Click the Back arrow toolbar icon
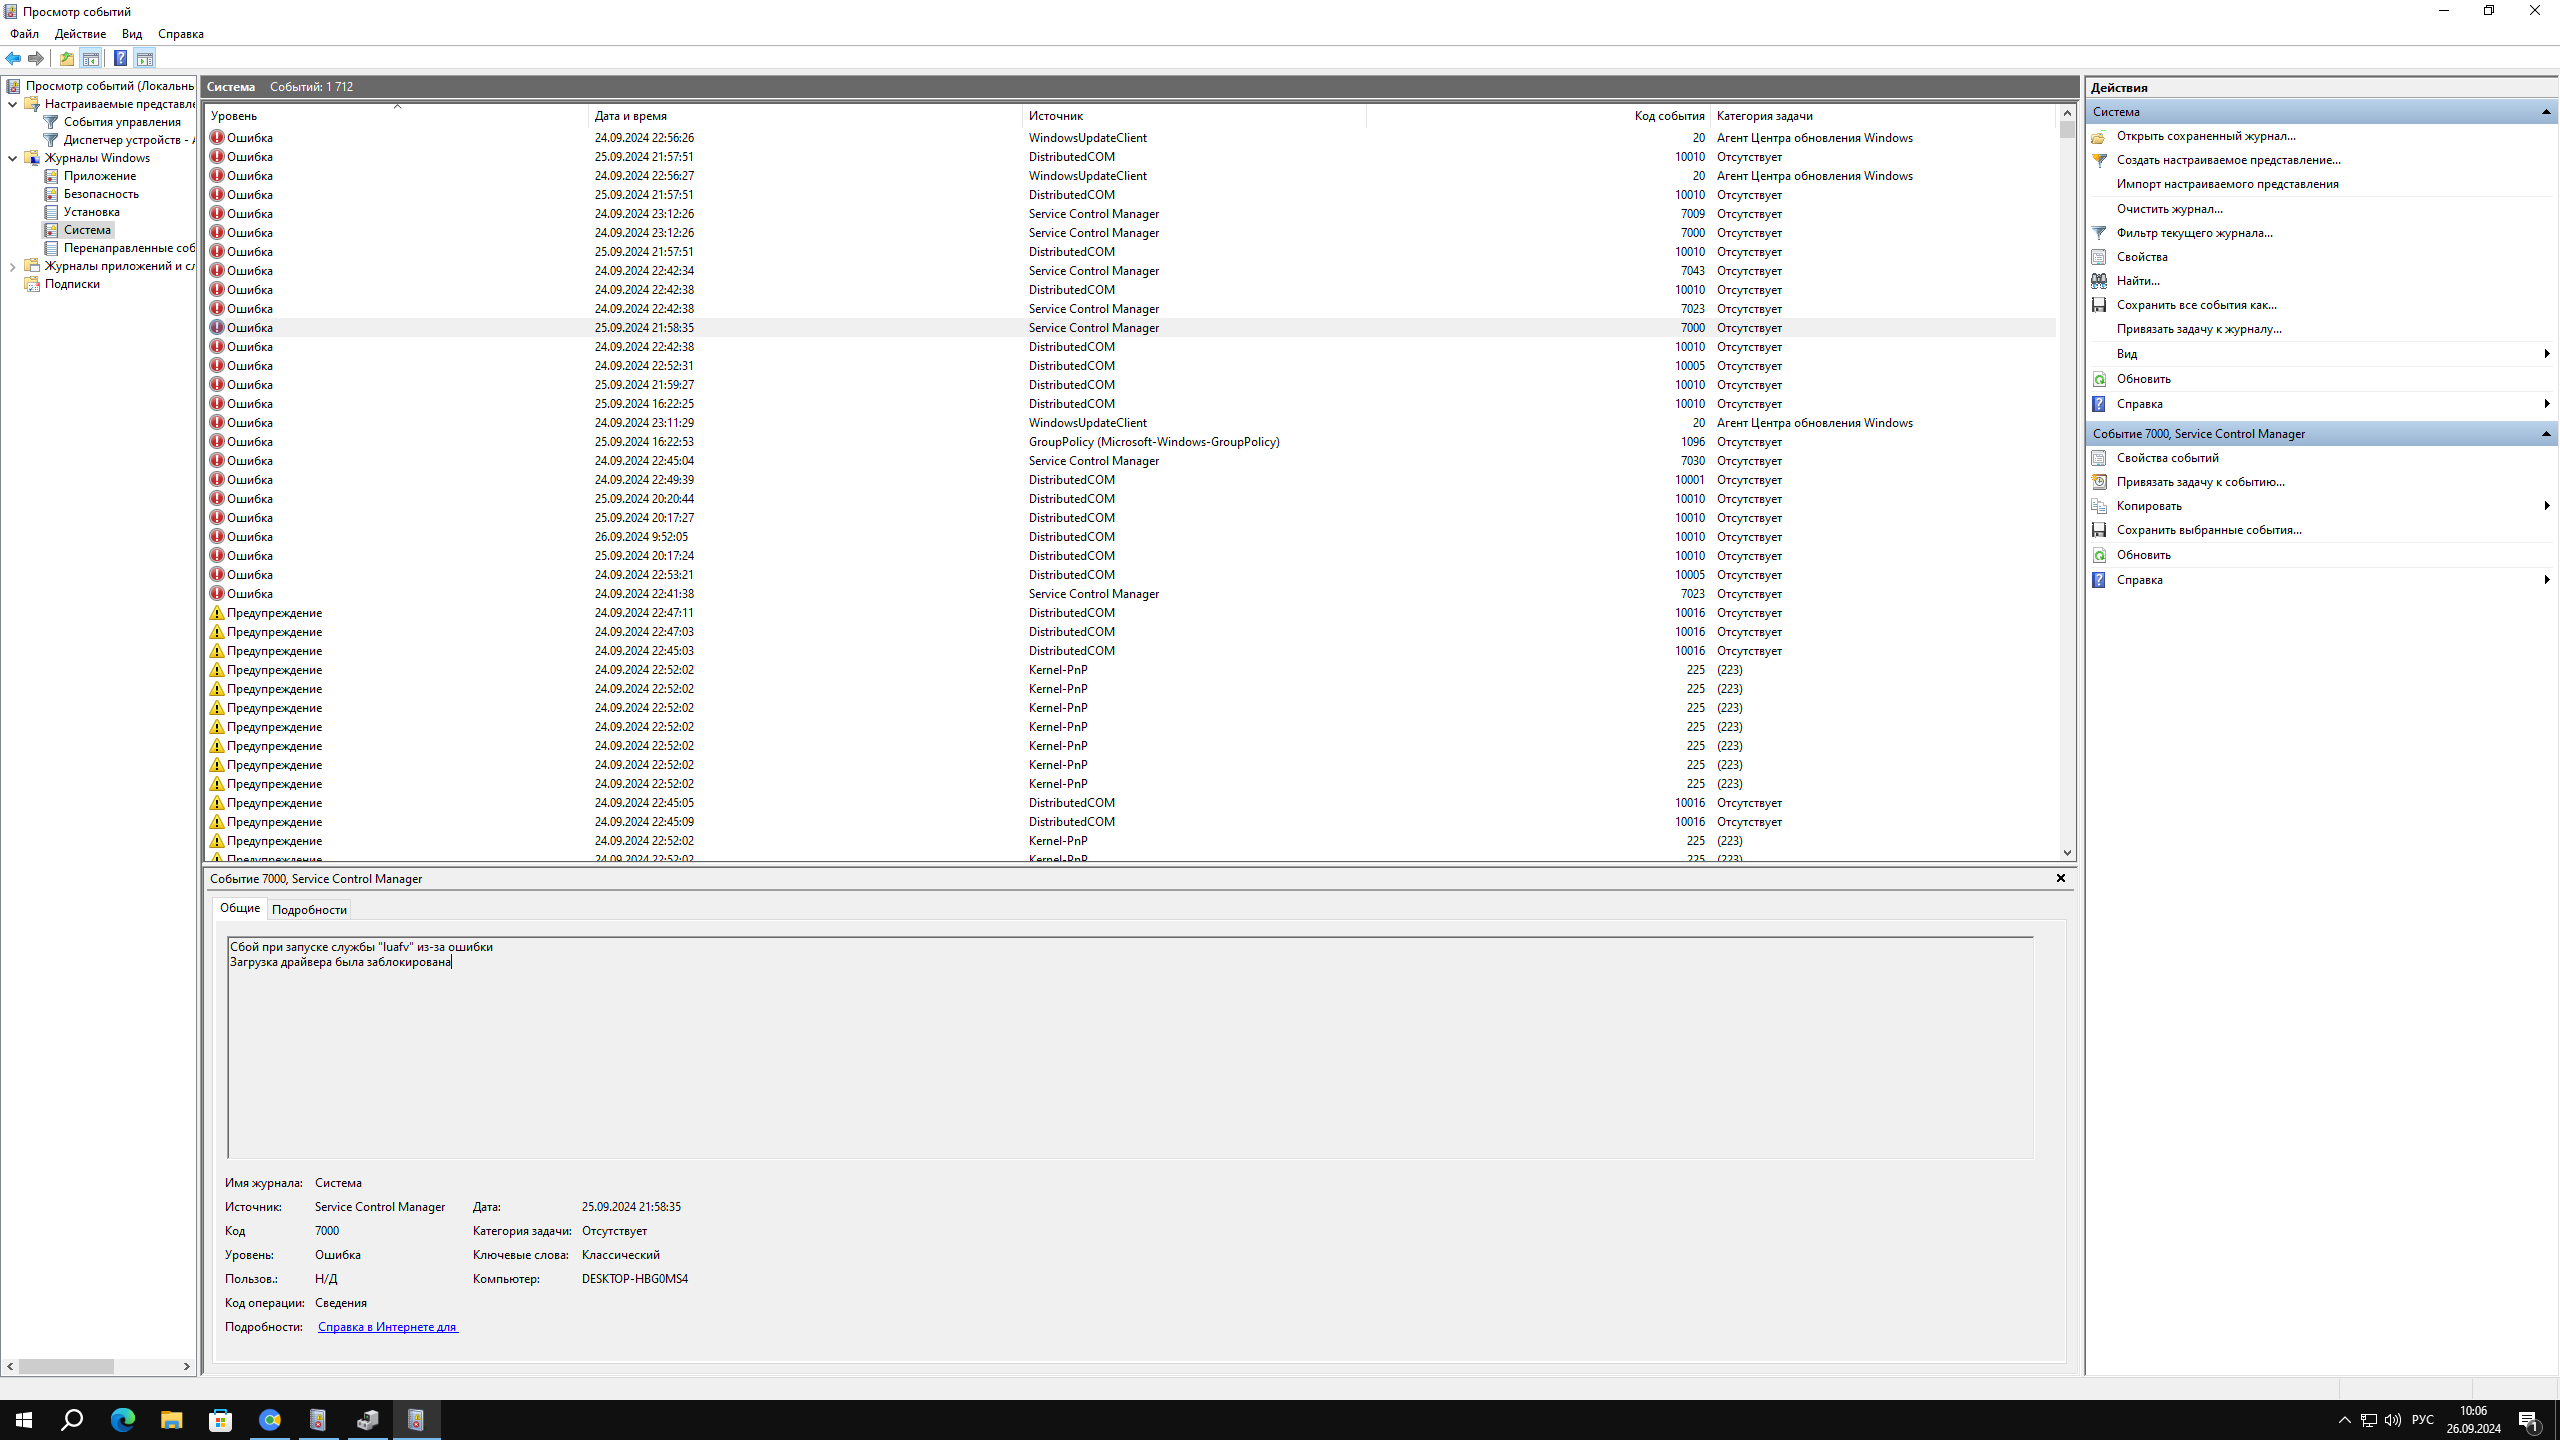The image size is (2560, 1440). pyautogui.click(x=13, y=58)
